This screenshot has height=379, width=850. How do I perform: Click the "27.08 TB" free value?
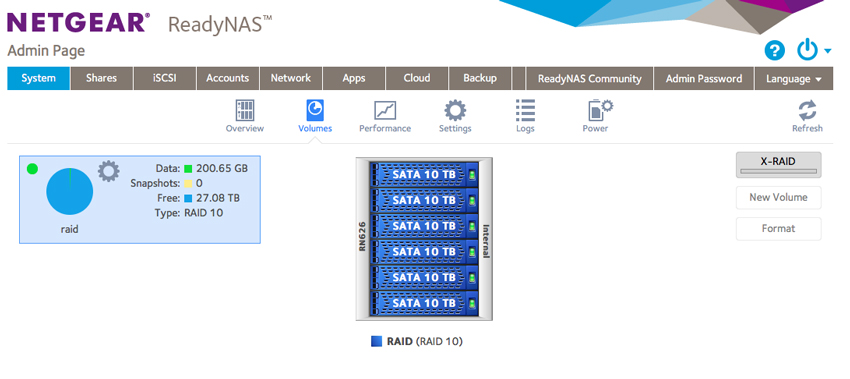click(x=218, y=198)
